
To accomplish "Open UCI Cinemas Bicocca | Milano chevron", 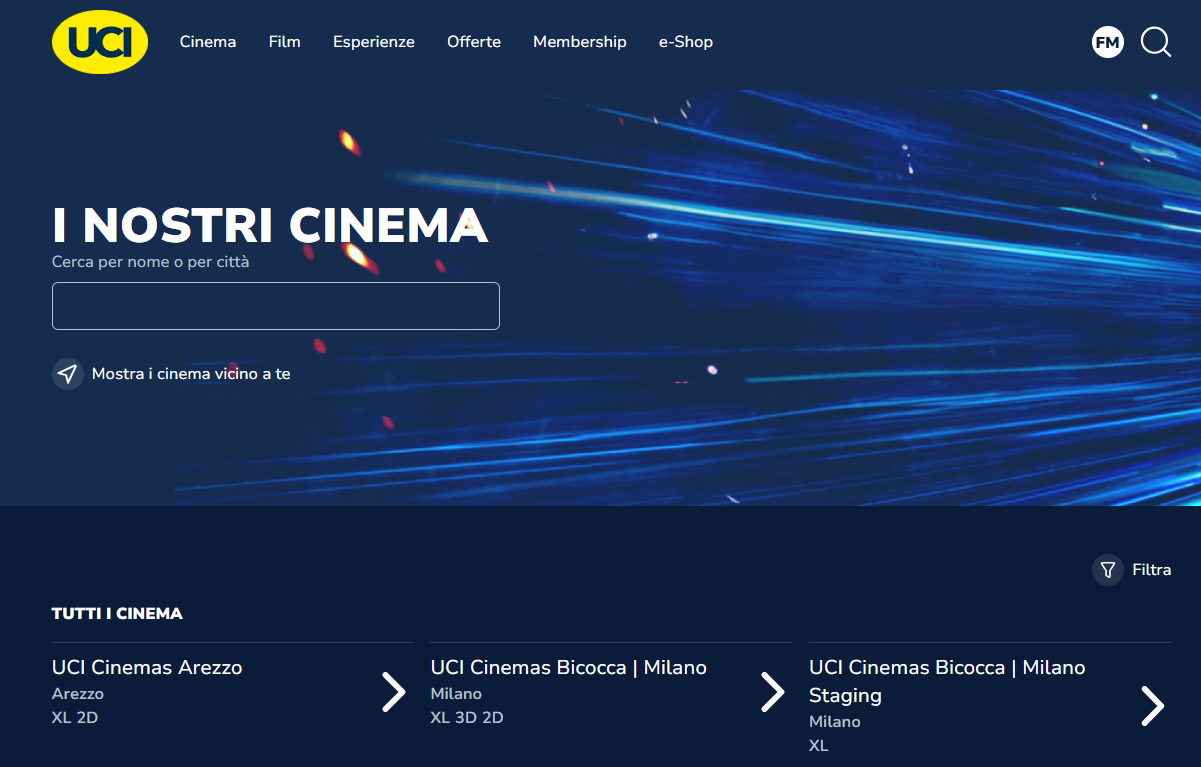I will tap(773, 692).
